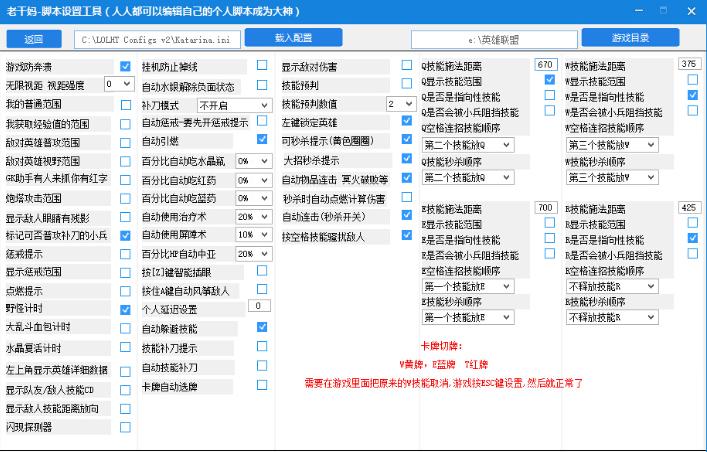Uncheck the 野怪计时 checkbox
This screenshot has width=707, height=452.
click(125, 310)
